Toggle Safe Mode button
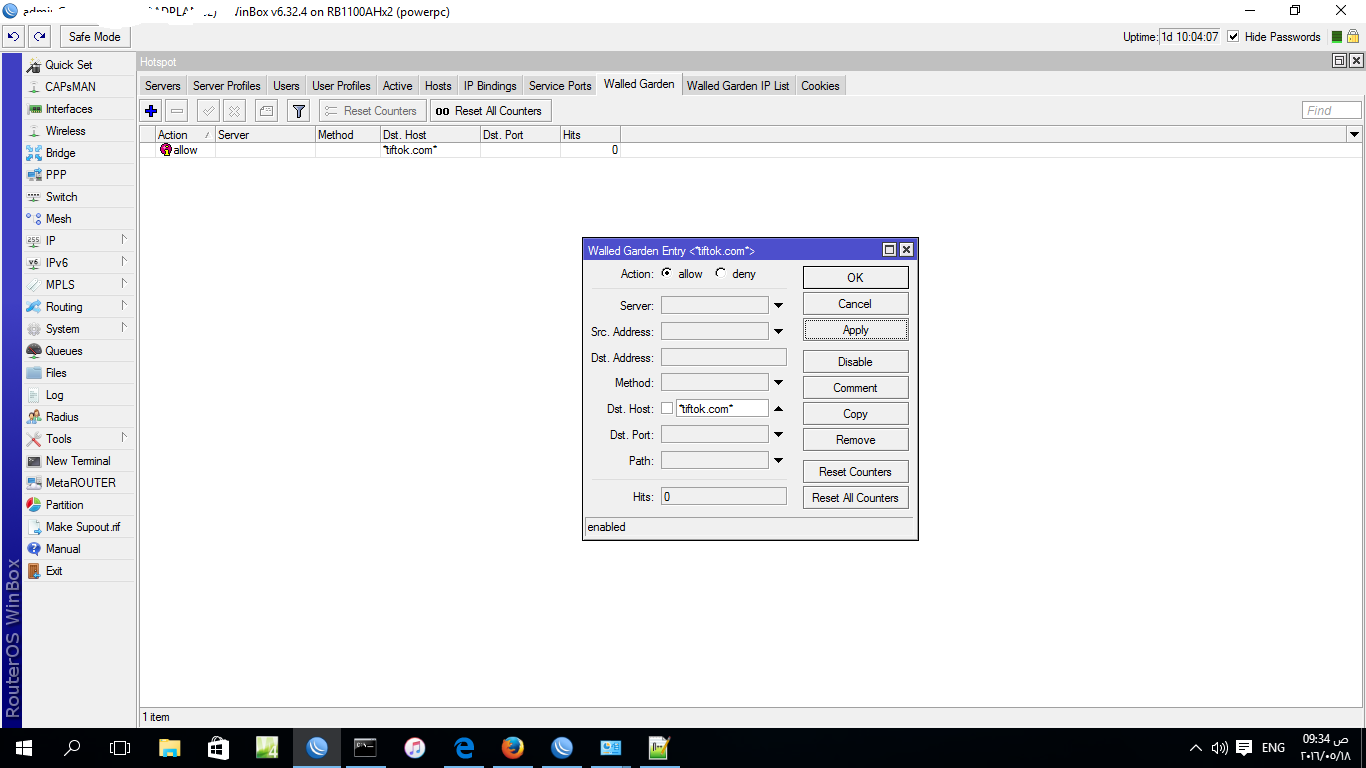1366x768 pixels. point(94,37)
